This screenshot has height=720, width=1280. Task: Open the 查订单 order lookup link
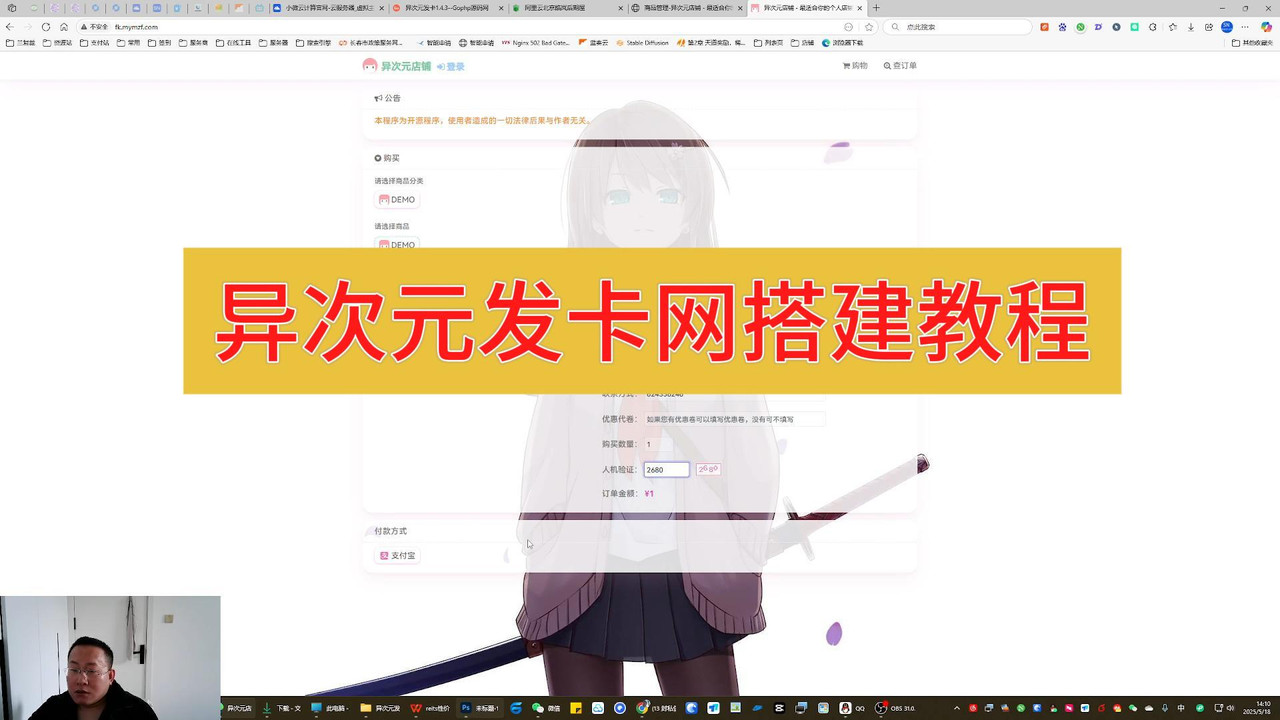click(x=900, y=66)
